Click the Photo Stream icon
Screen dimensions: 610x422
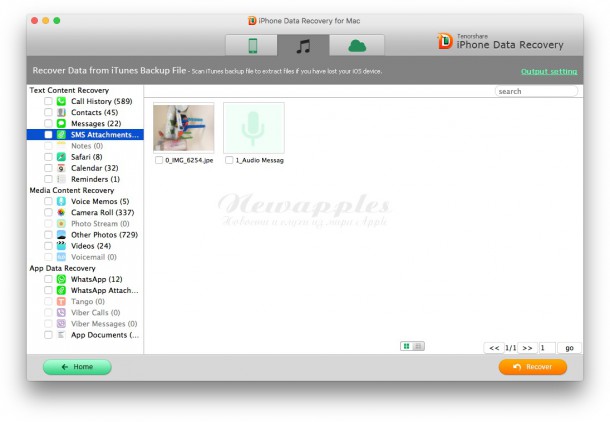(x=61, y=224)
